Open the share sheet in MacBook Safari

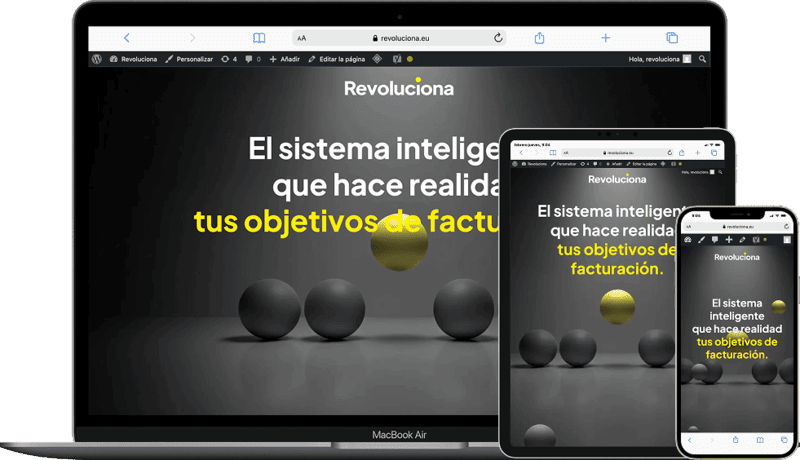coord(539,38)
